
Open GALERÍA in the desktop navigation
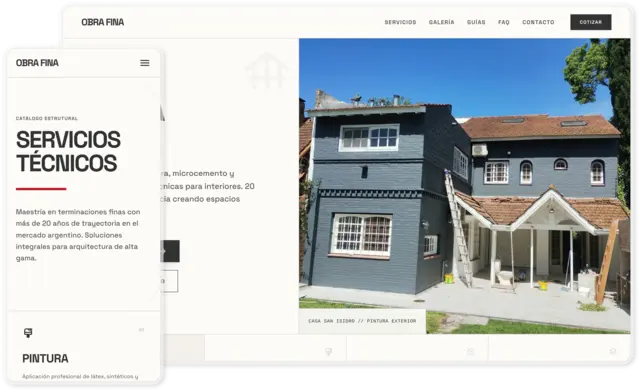441,22
